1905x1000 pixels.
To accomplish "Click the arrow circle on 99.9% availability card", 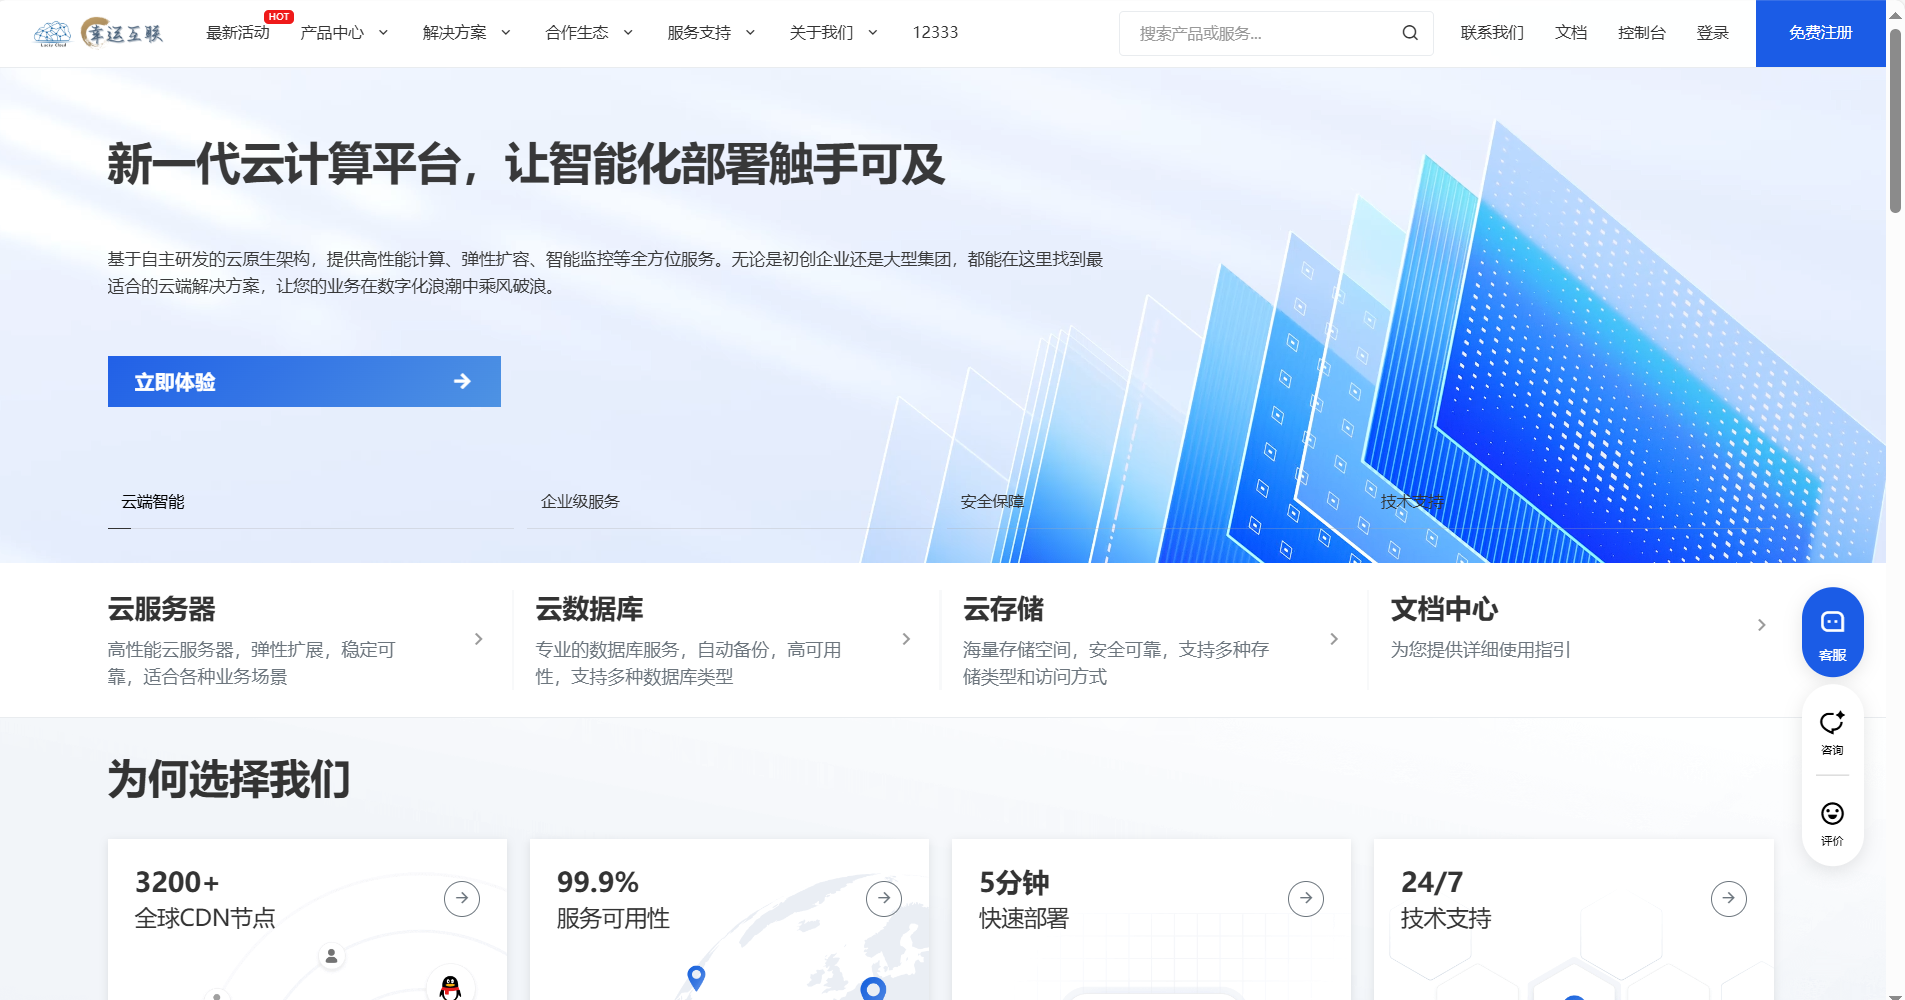I will tap(884, 898).
